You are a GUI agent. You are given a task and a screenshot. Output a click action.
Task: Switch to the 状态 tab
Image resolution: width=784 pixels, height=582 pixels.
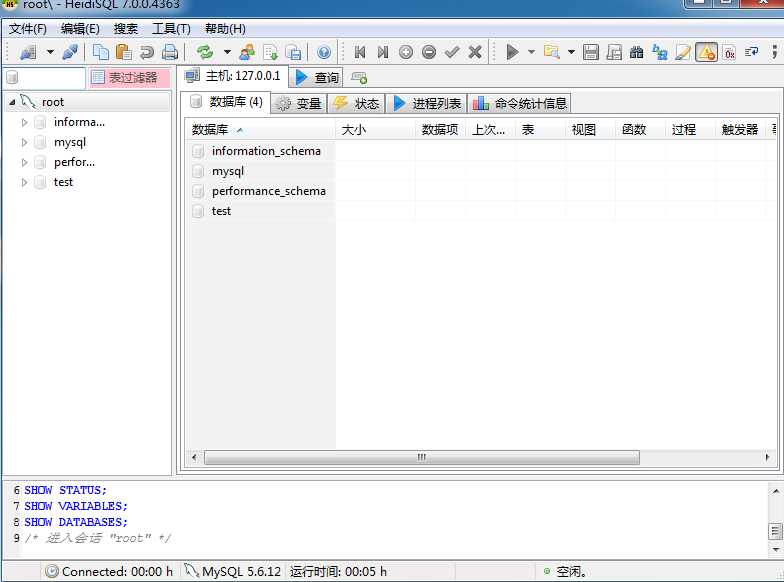click(356, 104)
